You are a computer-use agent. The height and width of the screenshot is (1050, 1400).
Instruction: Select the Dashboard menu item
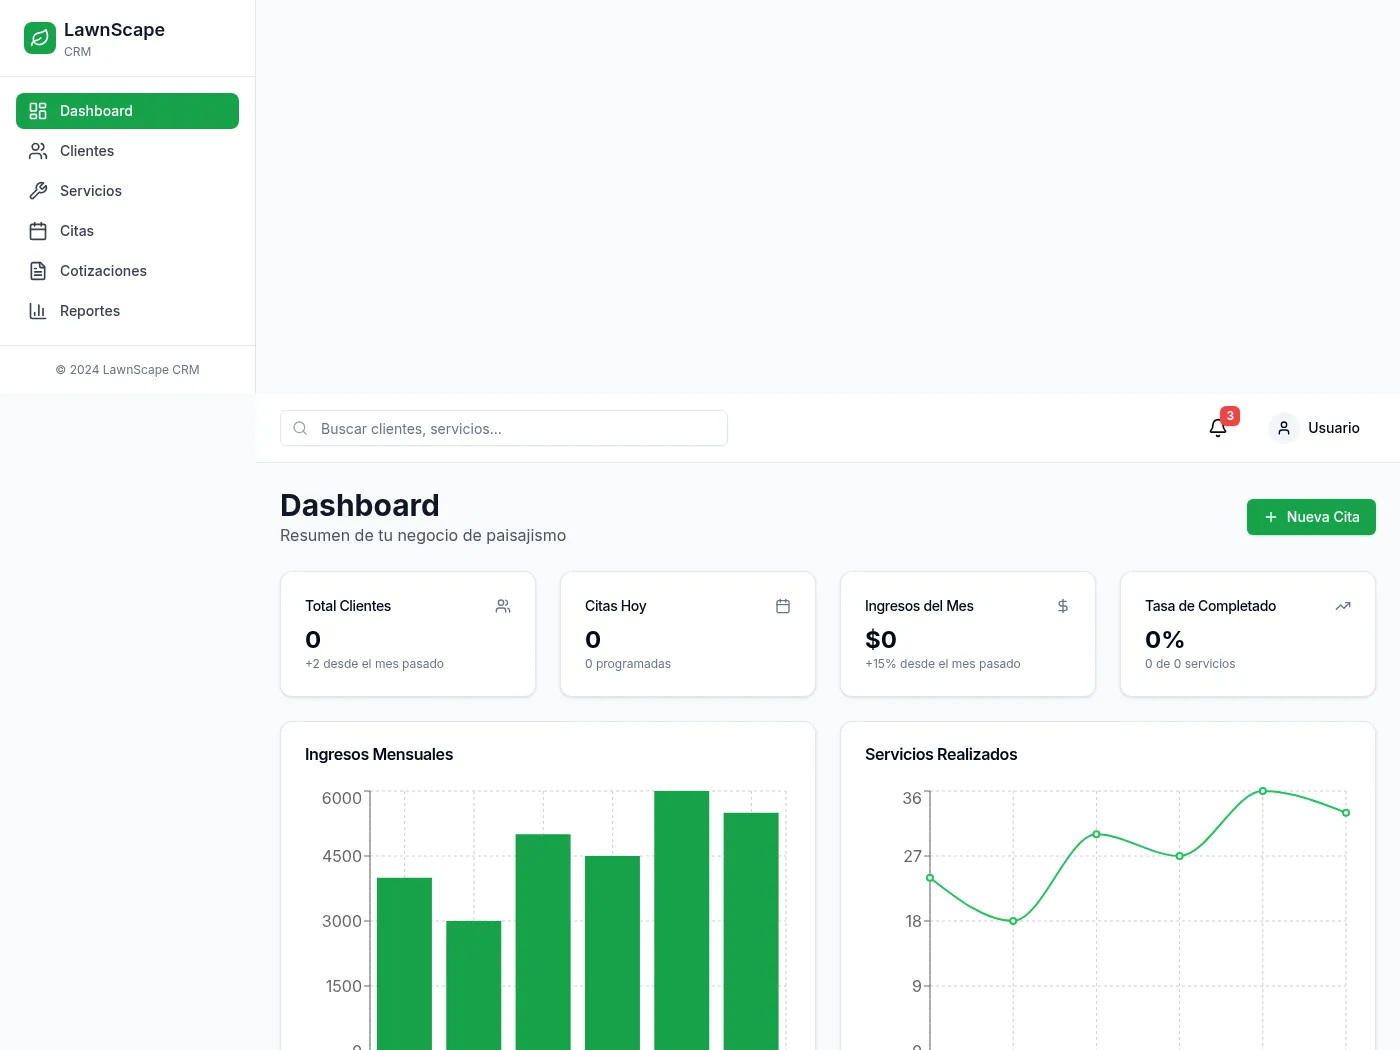tap(127, 111)
